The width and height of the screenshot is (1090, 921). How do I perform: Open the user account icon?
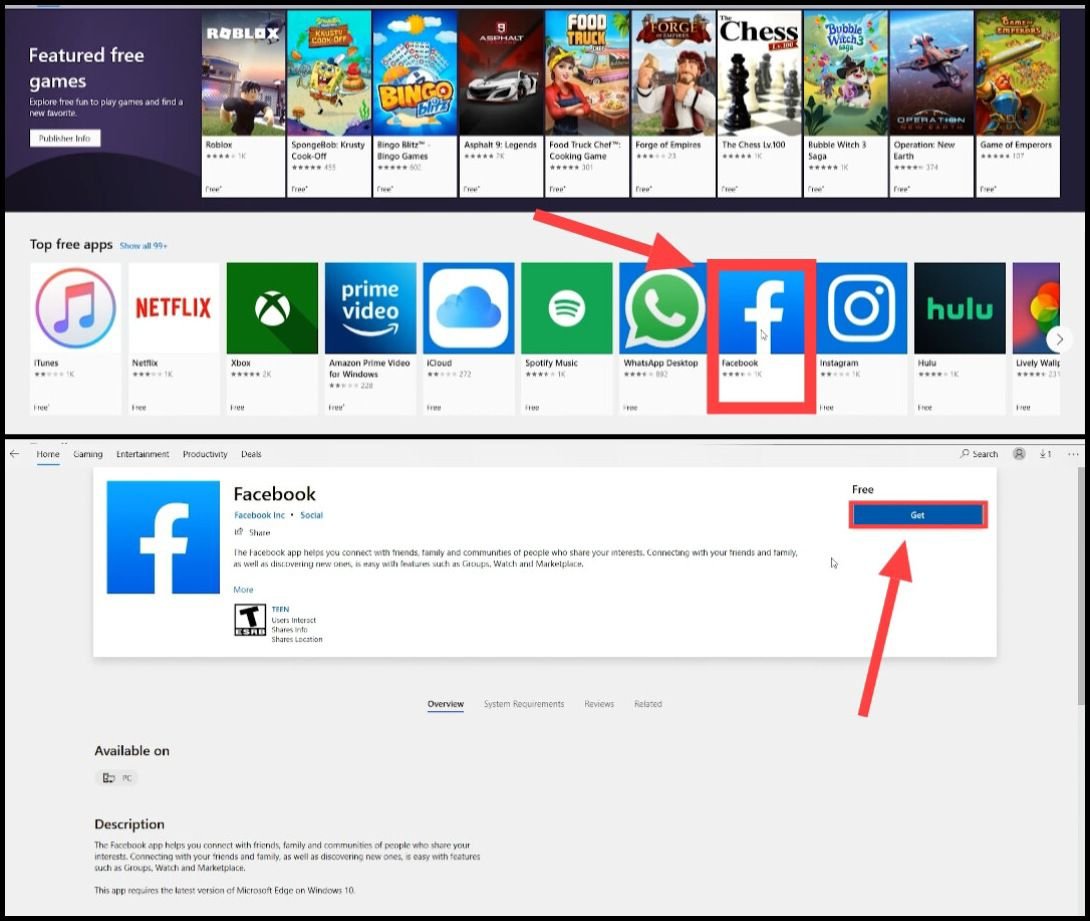point(1019,454)
